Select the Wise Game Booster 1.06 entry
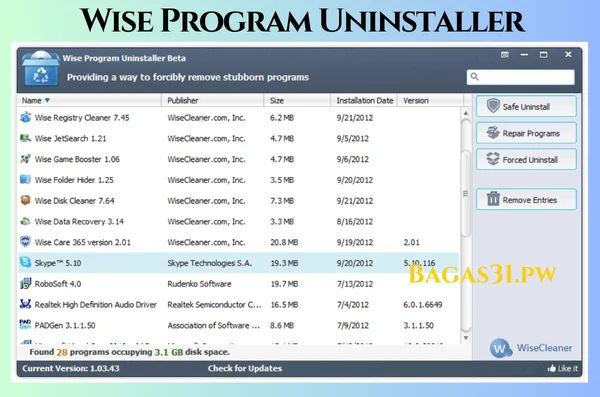600x397 pixels. pos(77,159)
